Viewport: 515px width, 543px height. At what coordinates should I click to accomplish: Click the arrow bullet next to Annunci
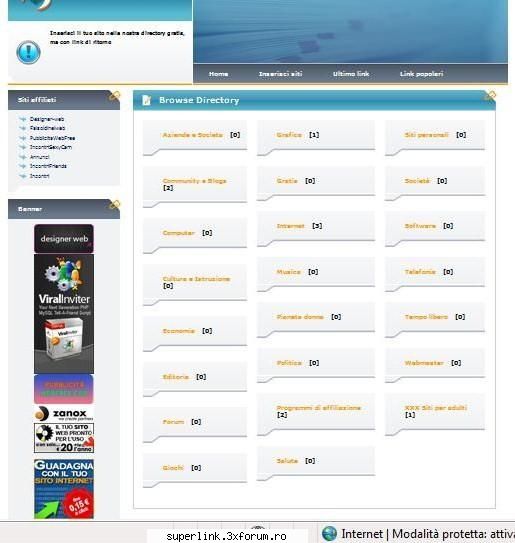pyautogui.click(x=23, y=157)
